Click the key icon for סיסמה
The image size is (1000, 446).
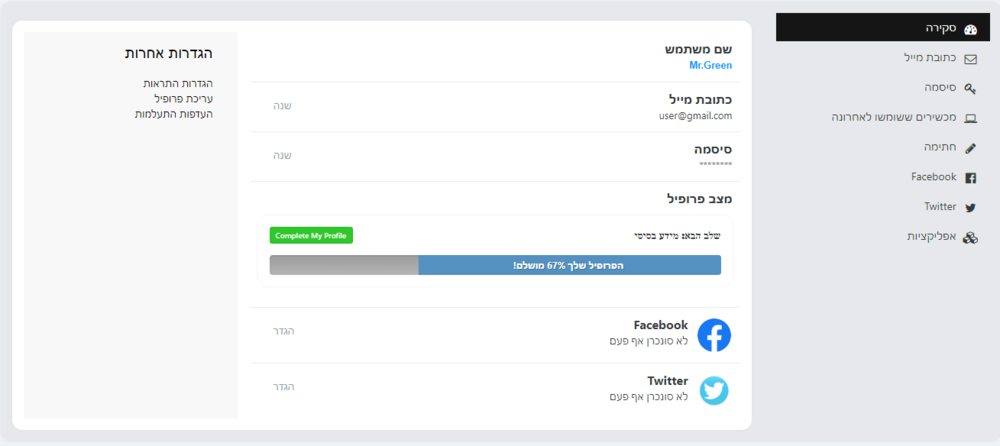(x=969, y=88)
